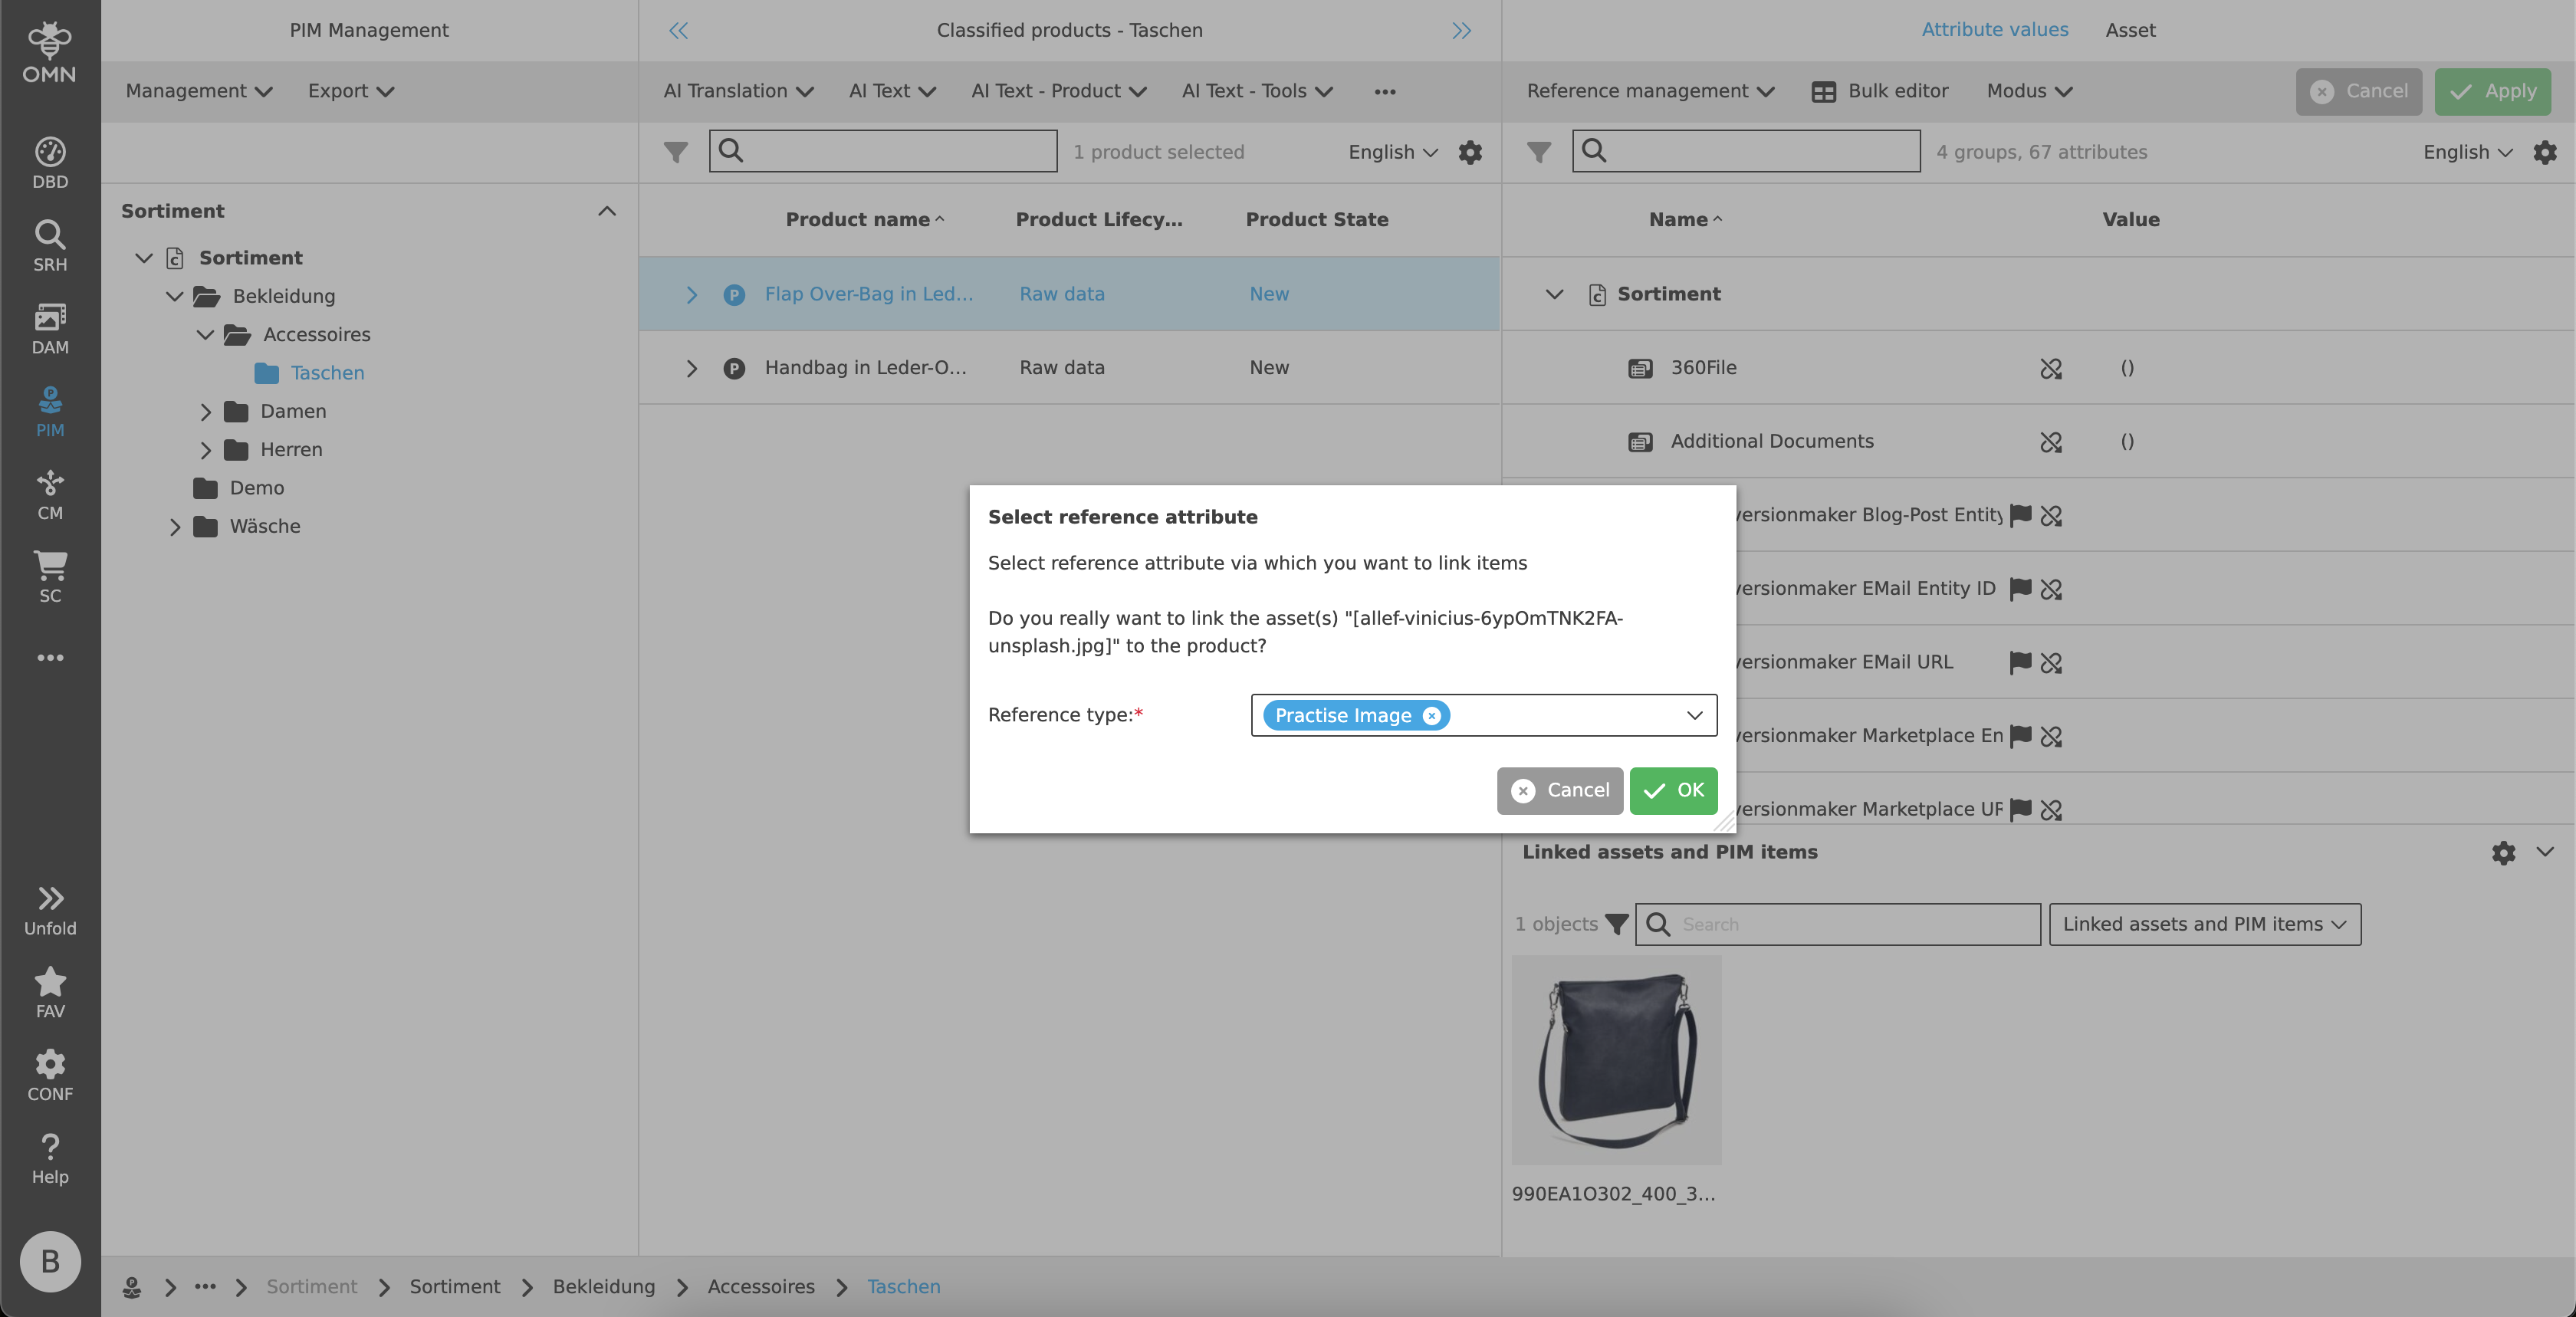Open the FAV favorites star
The height and width of the screenshot is (1317, 2576).
tap(50, 992)
